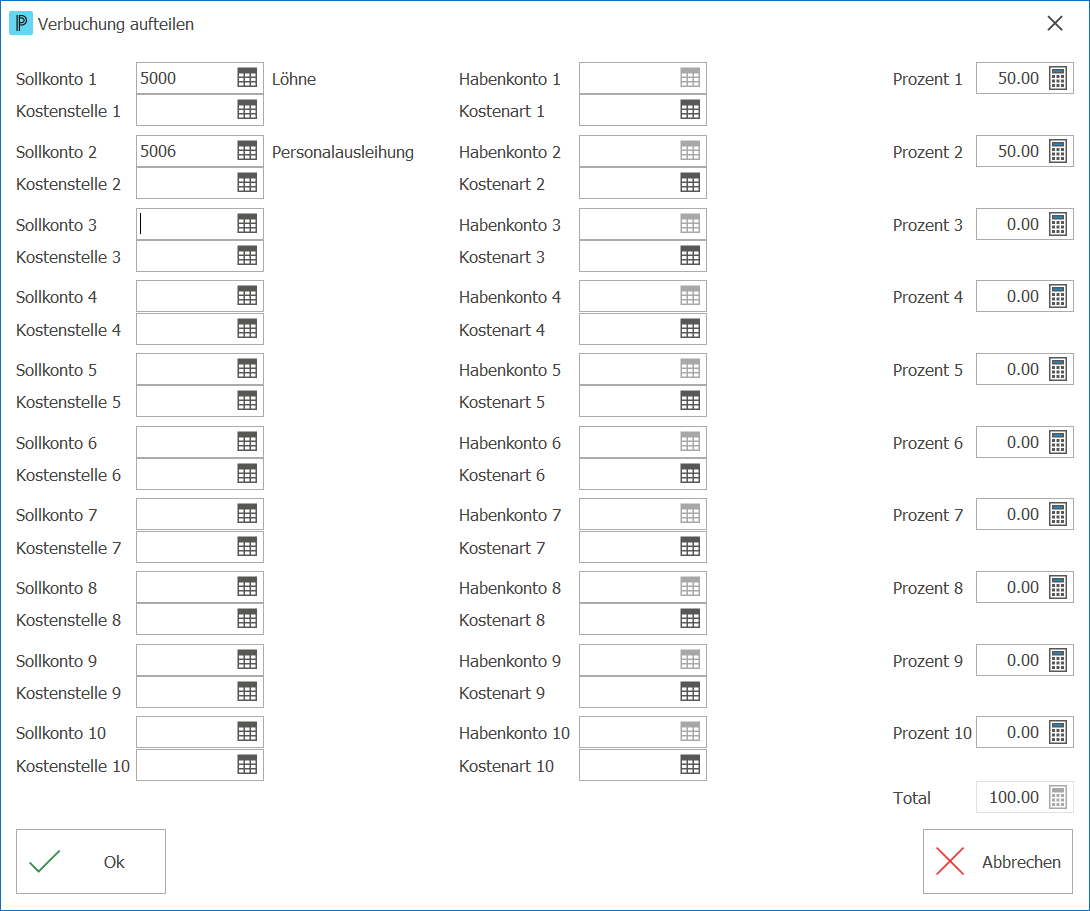Open account lookup for Sollkonto 2
1090x911 pixels.
[x=247, y=151]
